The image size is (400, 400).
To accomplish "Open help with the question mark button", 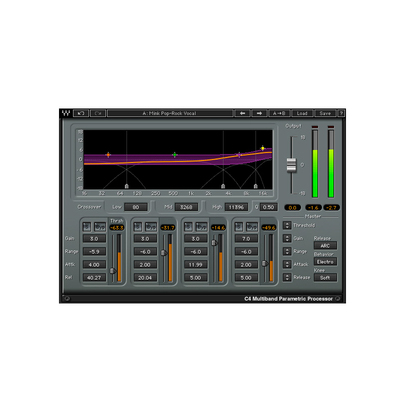I will pyautogui.click(x=341, y=113).
